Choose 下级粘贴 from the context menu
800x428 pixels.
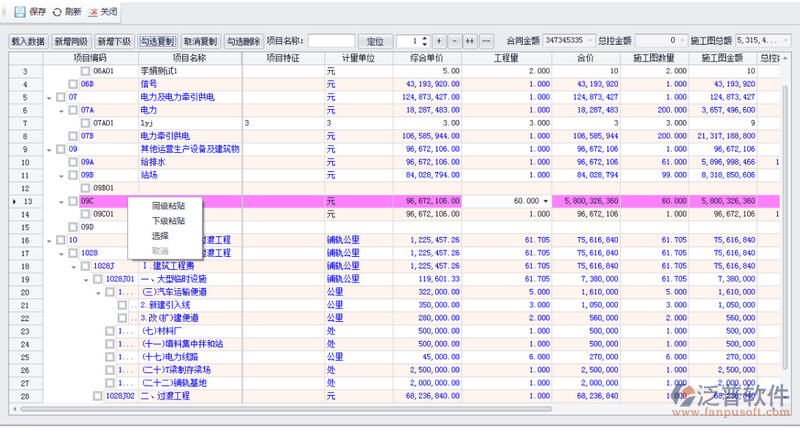pyautogui.click(x=168, y=220)
